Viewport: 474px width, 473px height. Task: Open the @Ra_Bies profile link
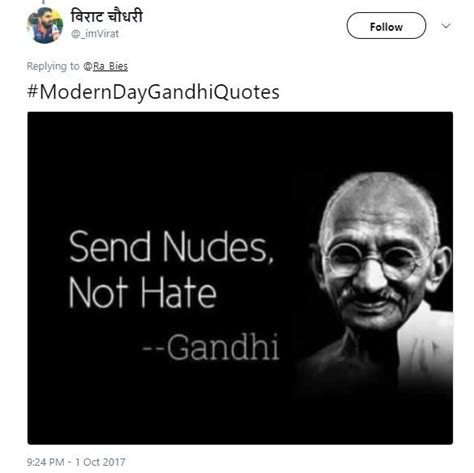coord(106,66)
